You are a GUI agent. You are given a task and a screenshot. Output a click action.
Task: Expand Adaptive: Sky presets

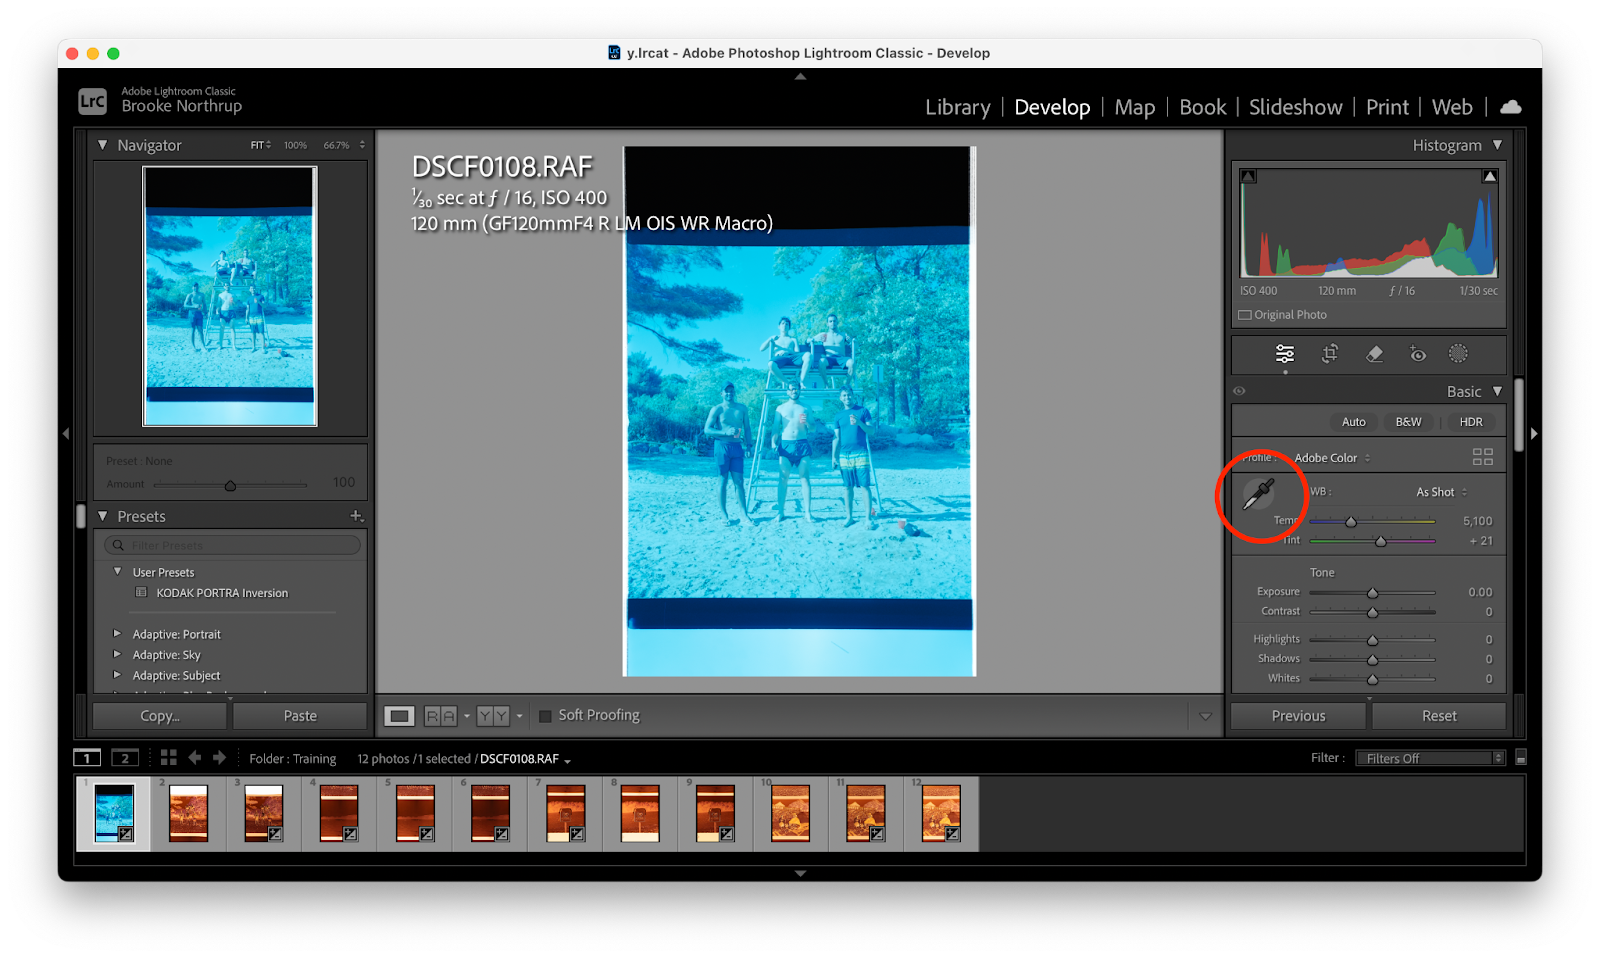point(117,655)
